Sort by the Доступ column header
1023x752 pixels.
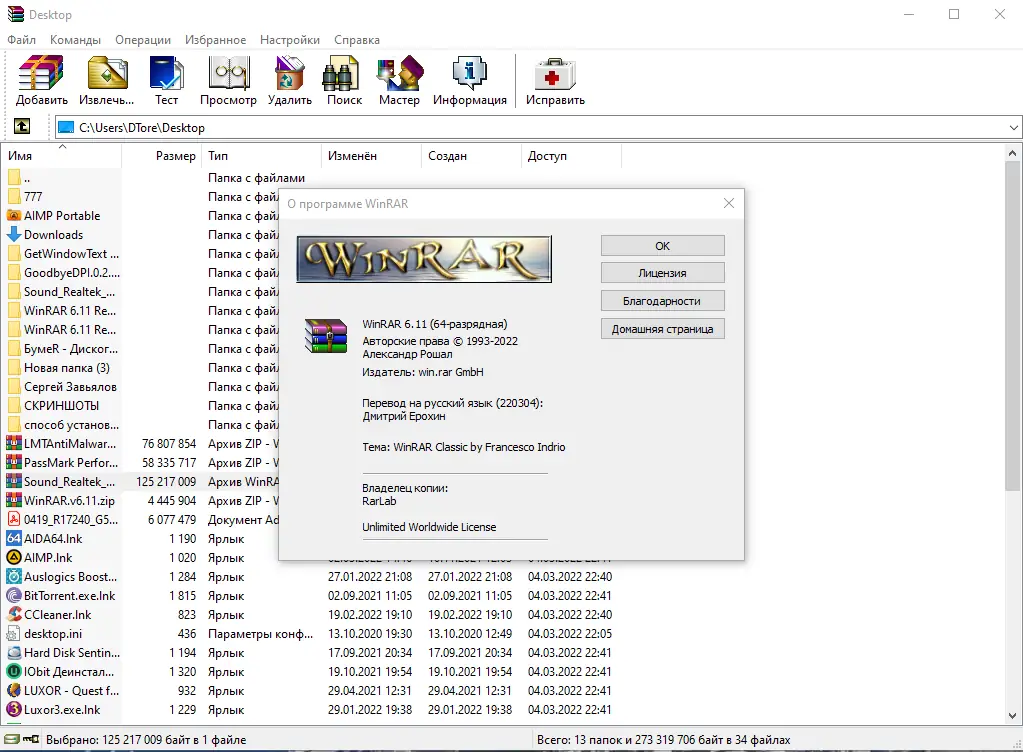coord(572,156)
